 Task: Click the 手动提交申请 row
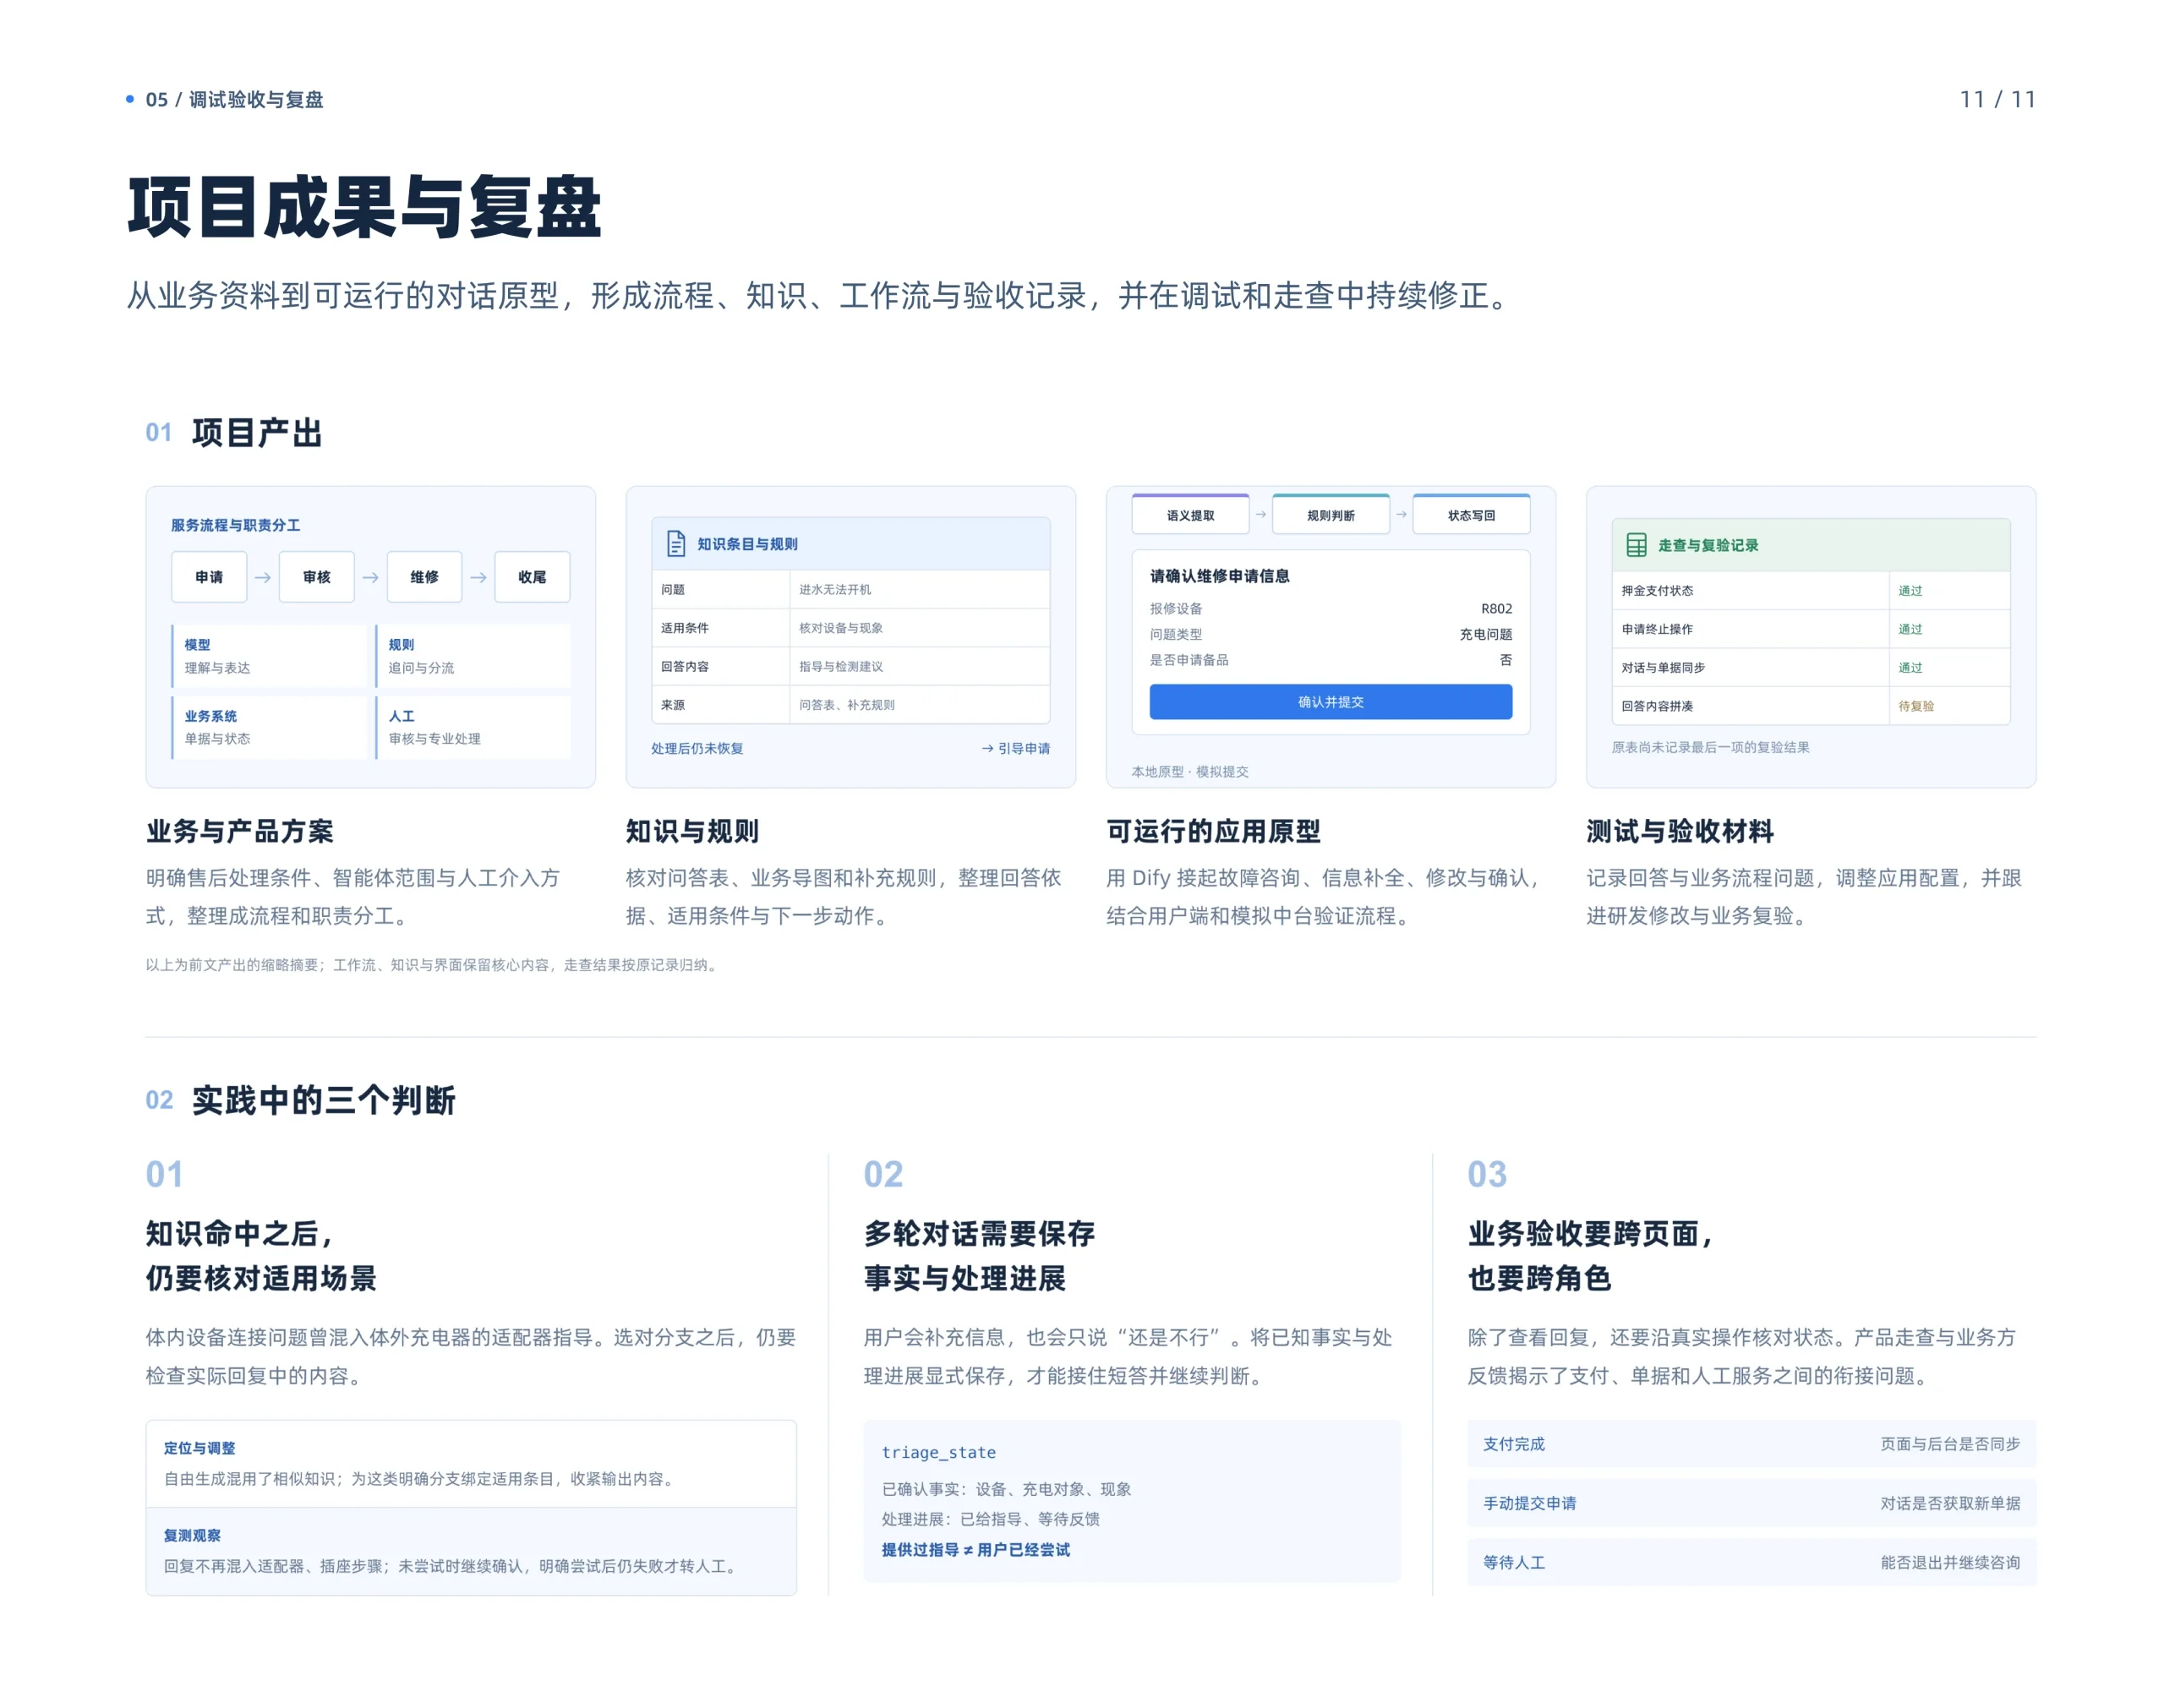1751,1503
